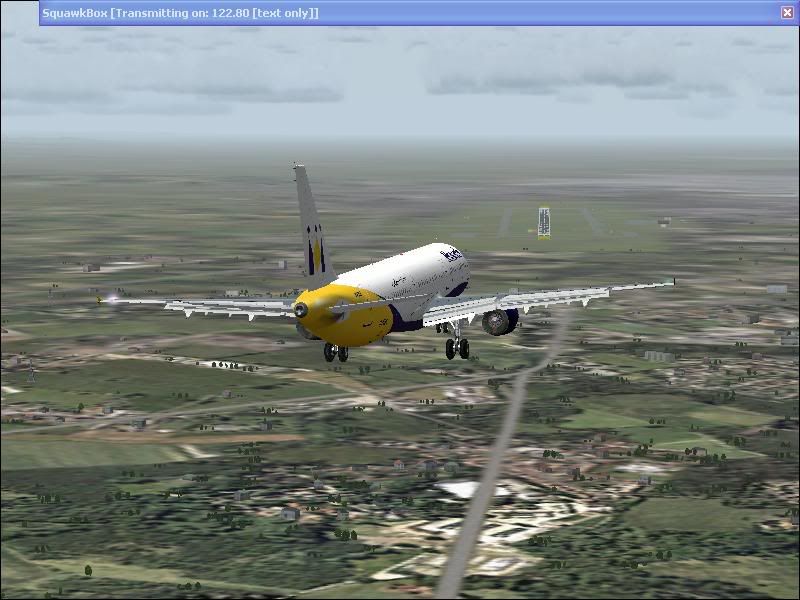Image resolution: width=800 pixels, height=600 pixels.
Task: Close the SquawkBox window
Action: point(787,12)
